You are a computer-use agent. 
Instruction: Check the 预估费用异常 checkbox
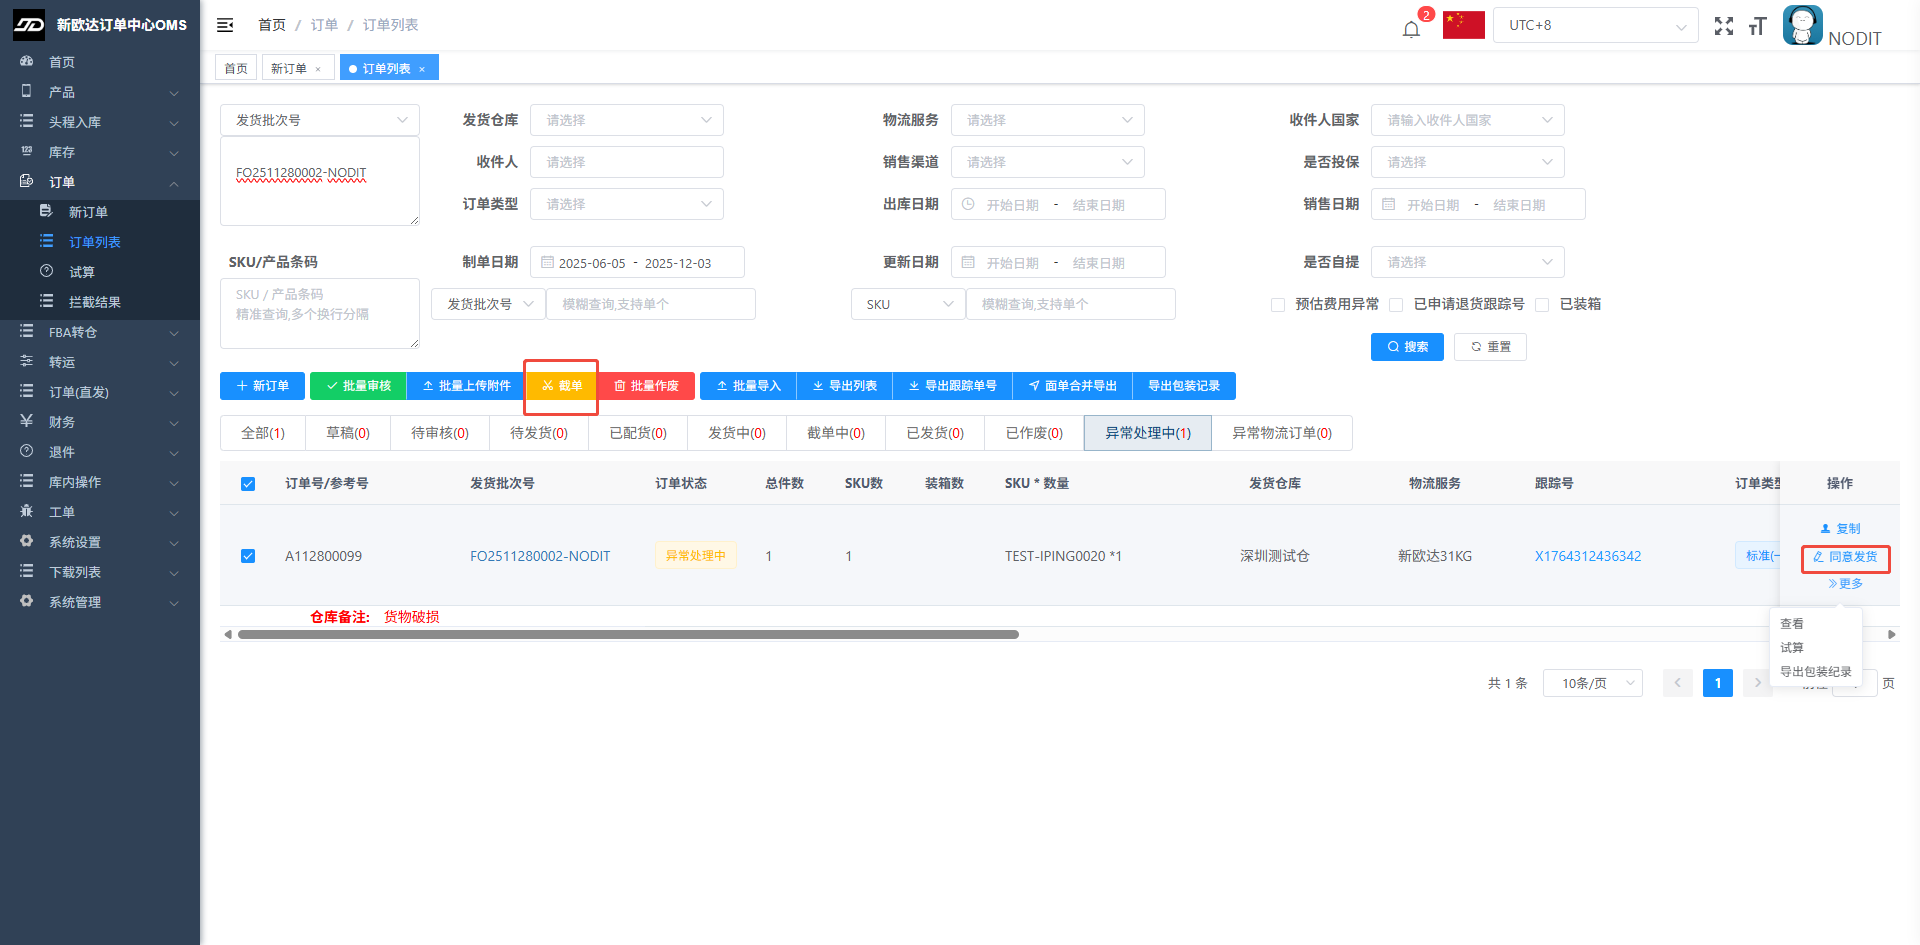pyautogui.click(x=1278, y=305)
